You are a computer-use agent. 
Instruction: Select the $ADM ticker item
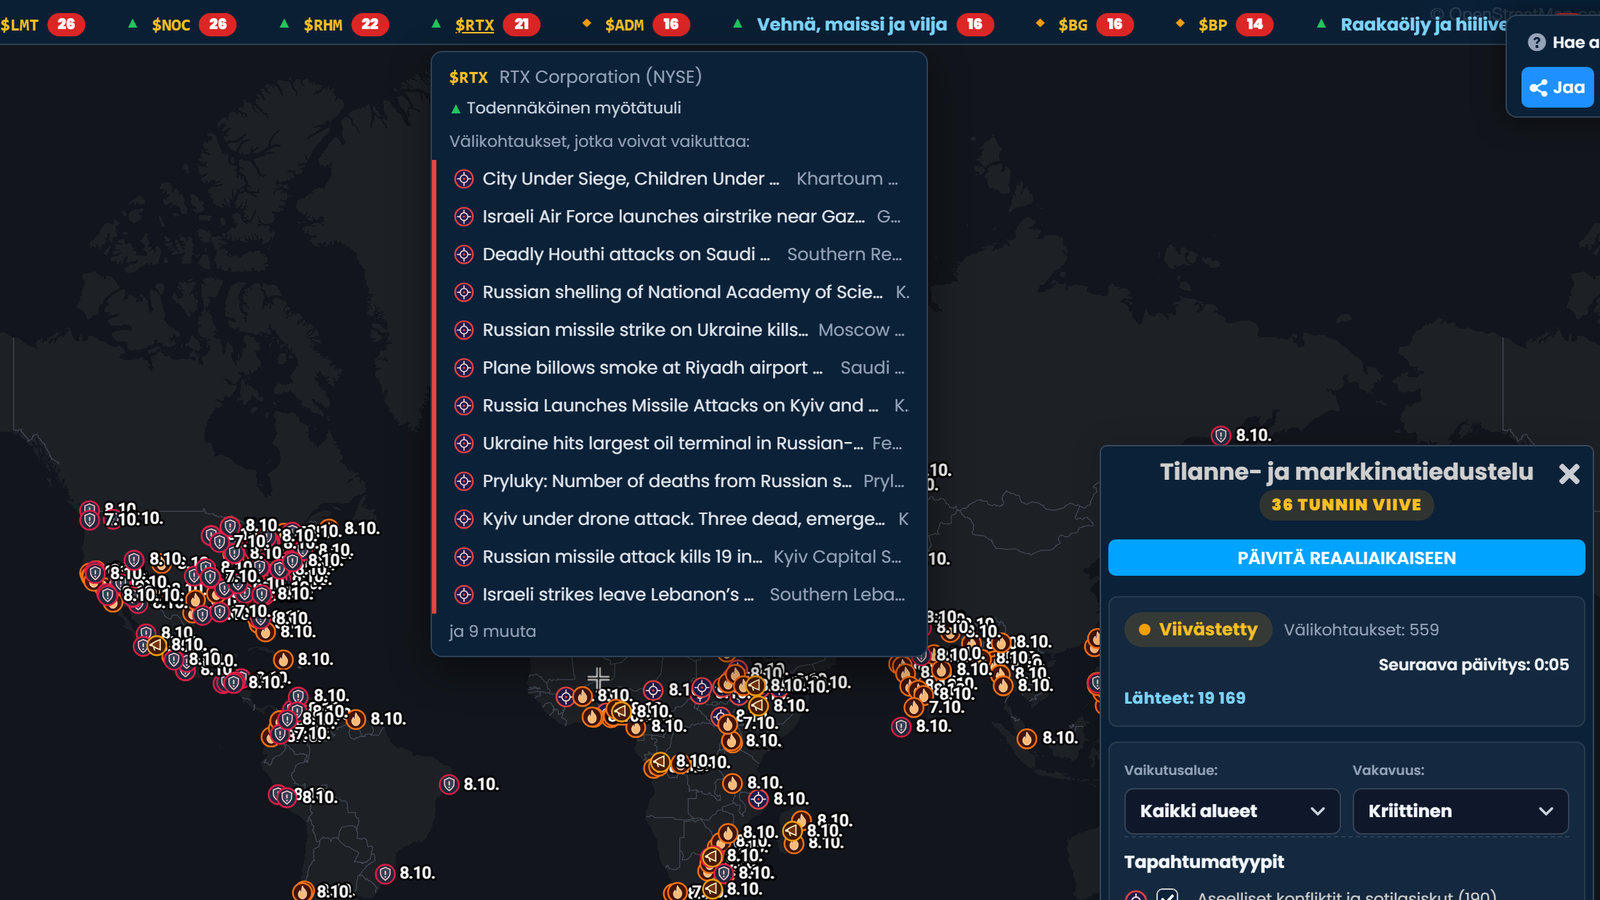point(636,24)
